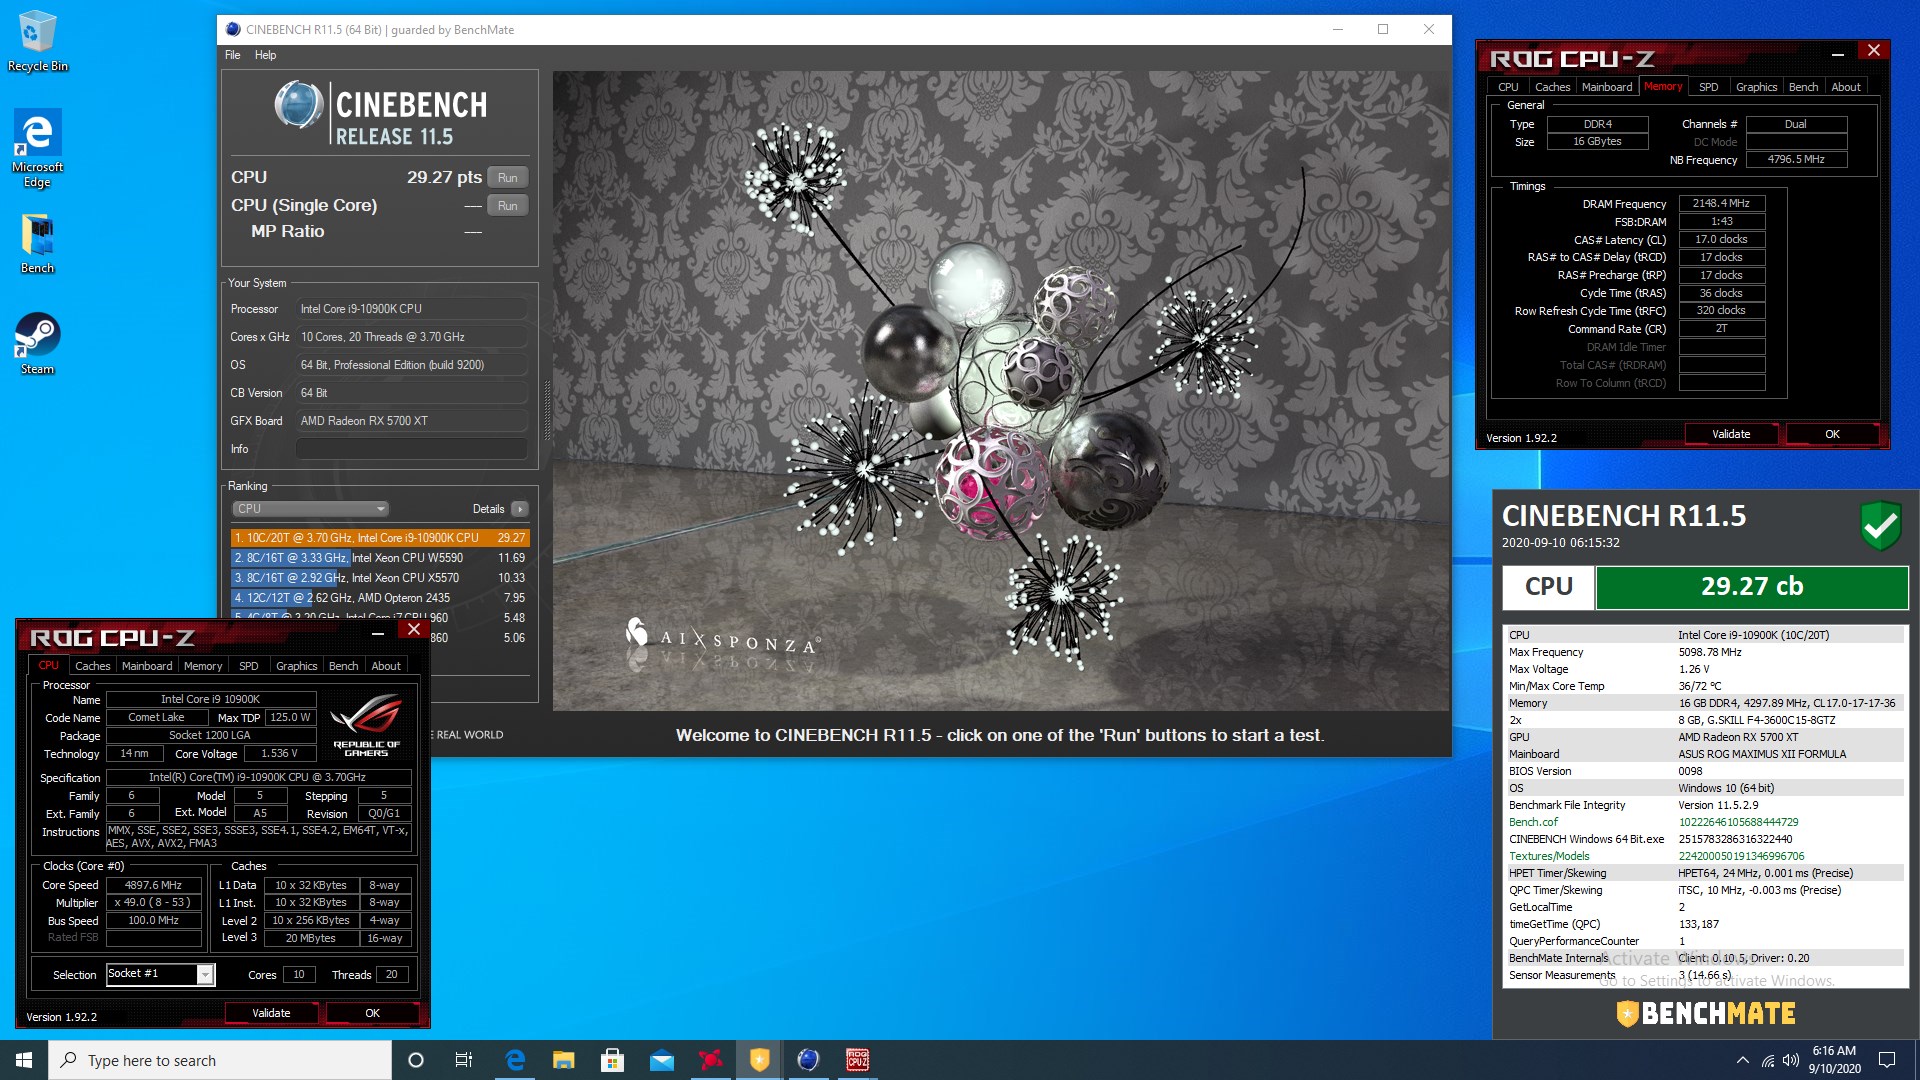Click the Cinebench rendered scene image
The width and height of the screenshot is (1920, 1080).
[x=1000, y=390]
